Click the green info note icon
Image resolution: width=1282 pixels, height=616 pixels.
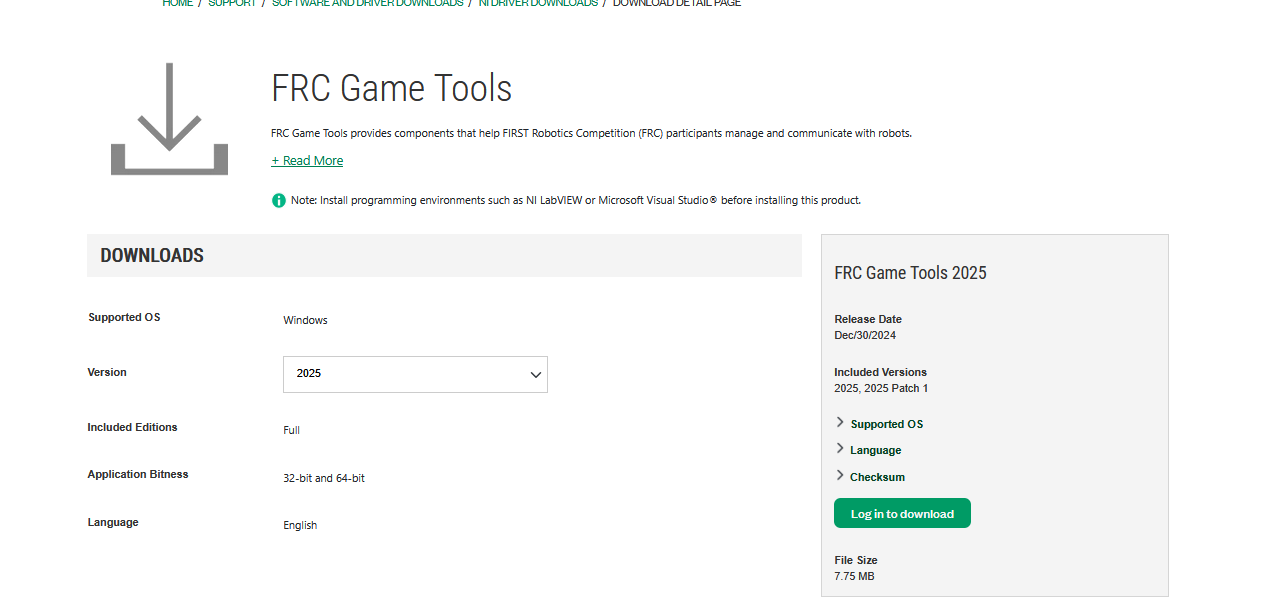[x=279, y=200]
